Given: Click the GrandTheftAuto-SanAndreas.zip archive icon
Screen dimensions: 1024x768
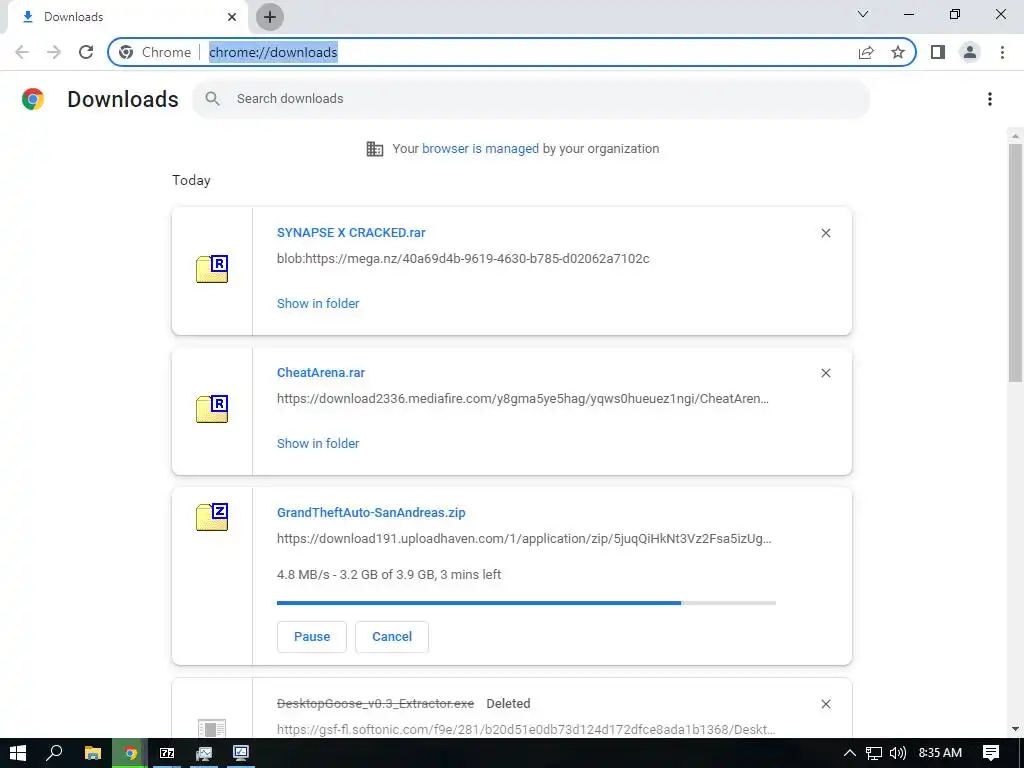Looking at the screenshot, I should (212, 517).
